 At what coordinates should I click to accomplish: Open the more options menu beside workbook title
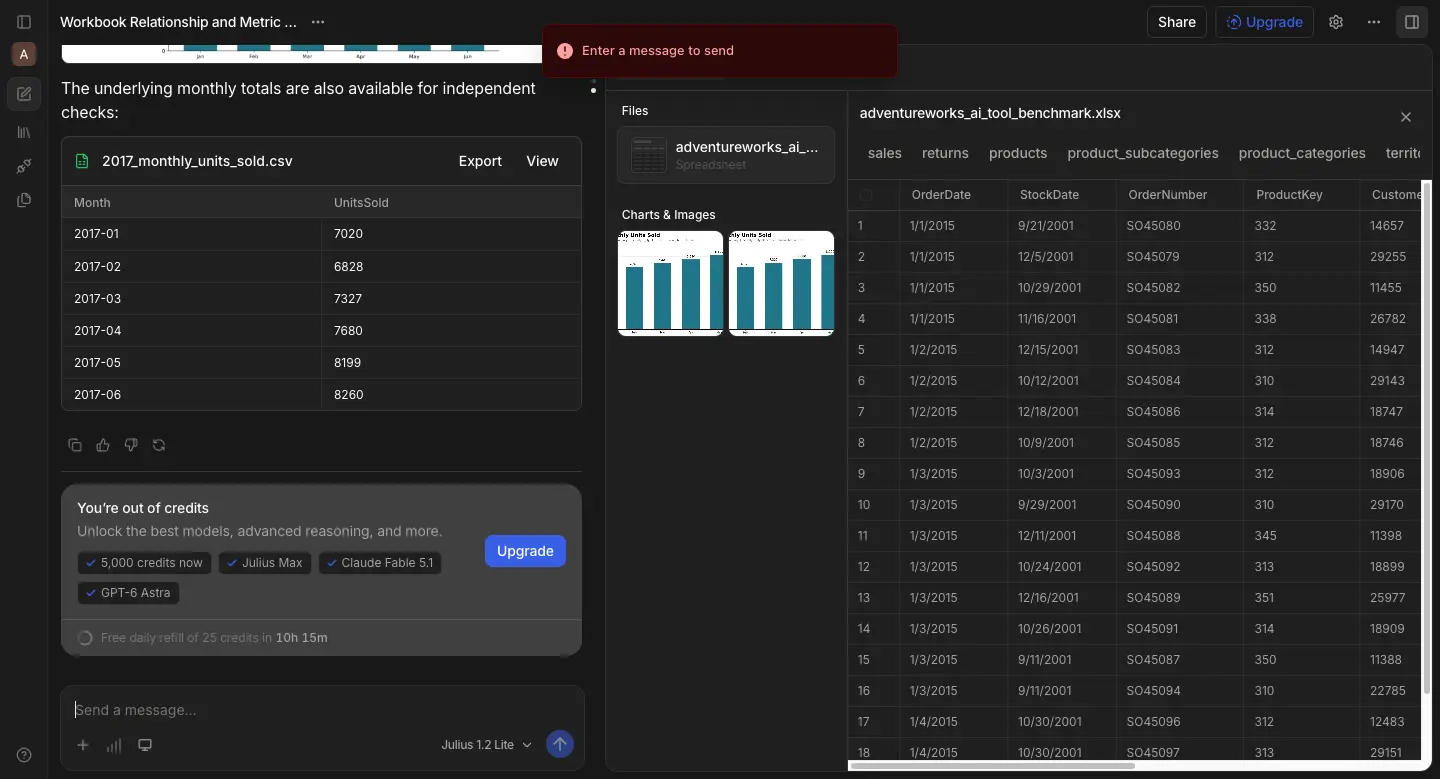[318, 22]
